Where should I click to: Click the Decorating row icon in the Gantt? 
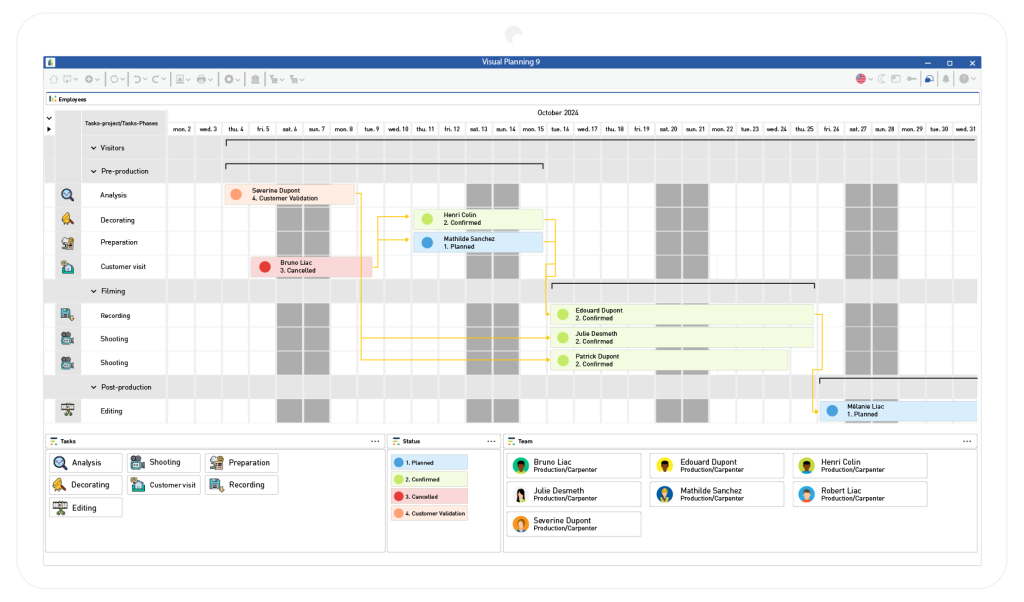pos(67,219)
